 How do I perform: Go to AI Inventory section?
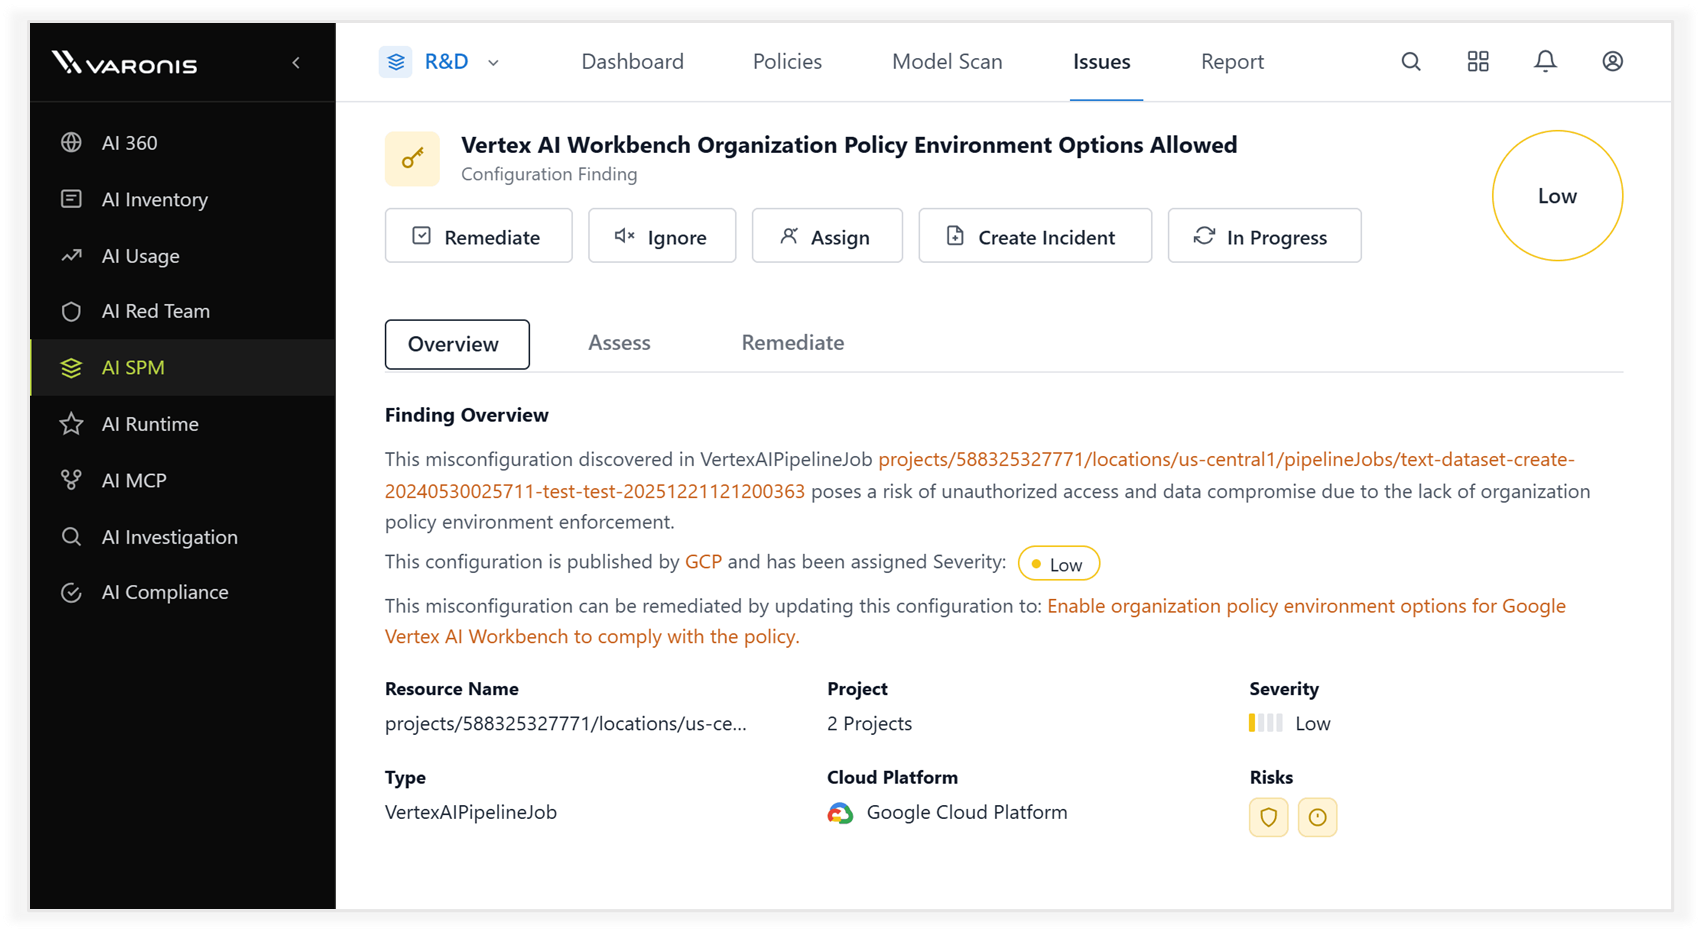point(183,199)
